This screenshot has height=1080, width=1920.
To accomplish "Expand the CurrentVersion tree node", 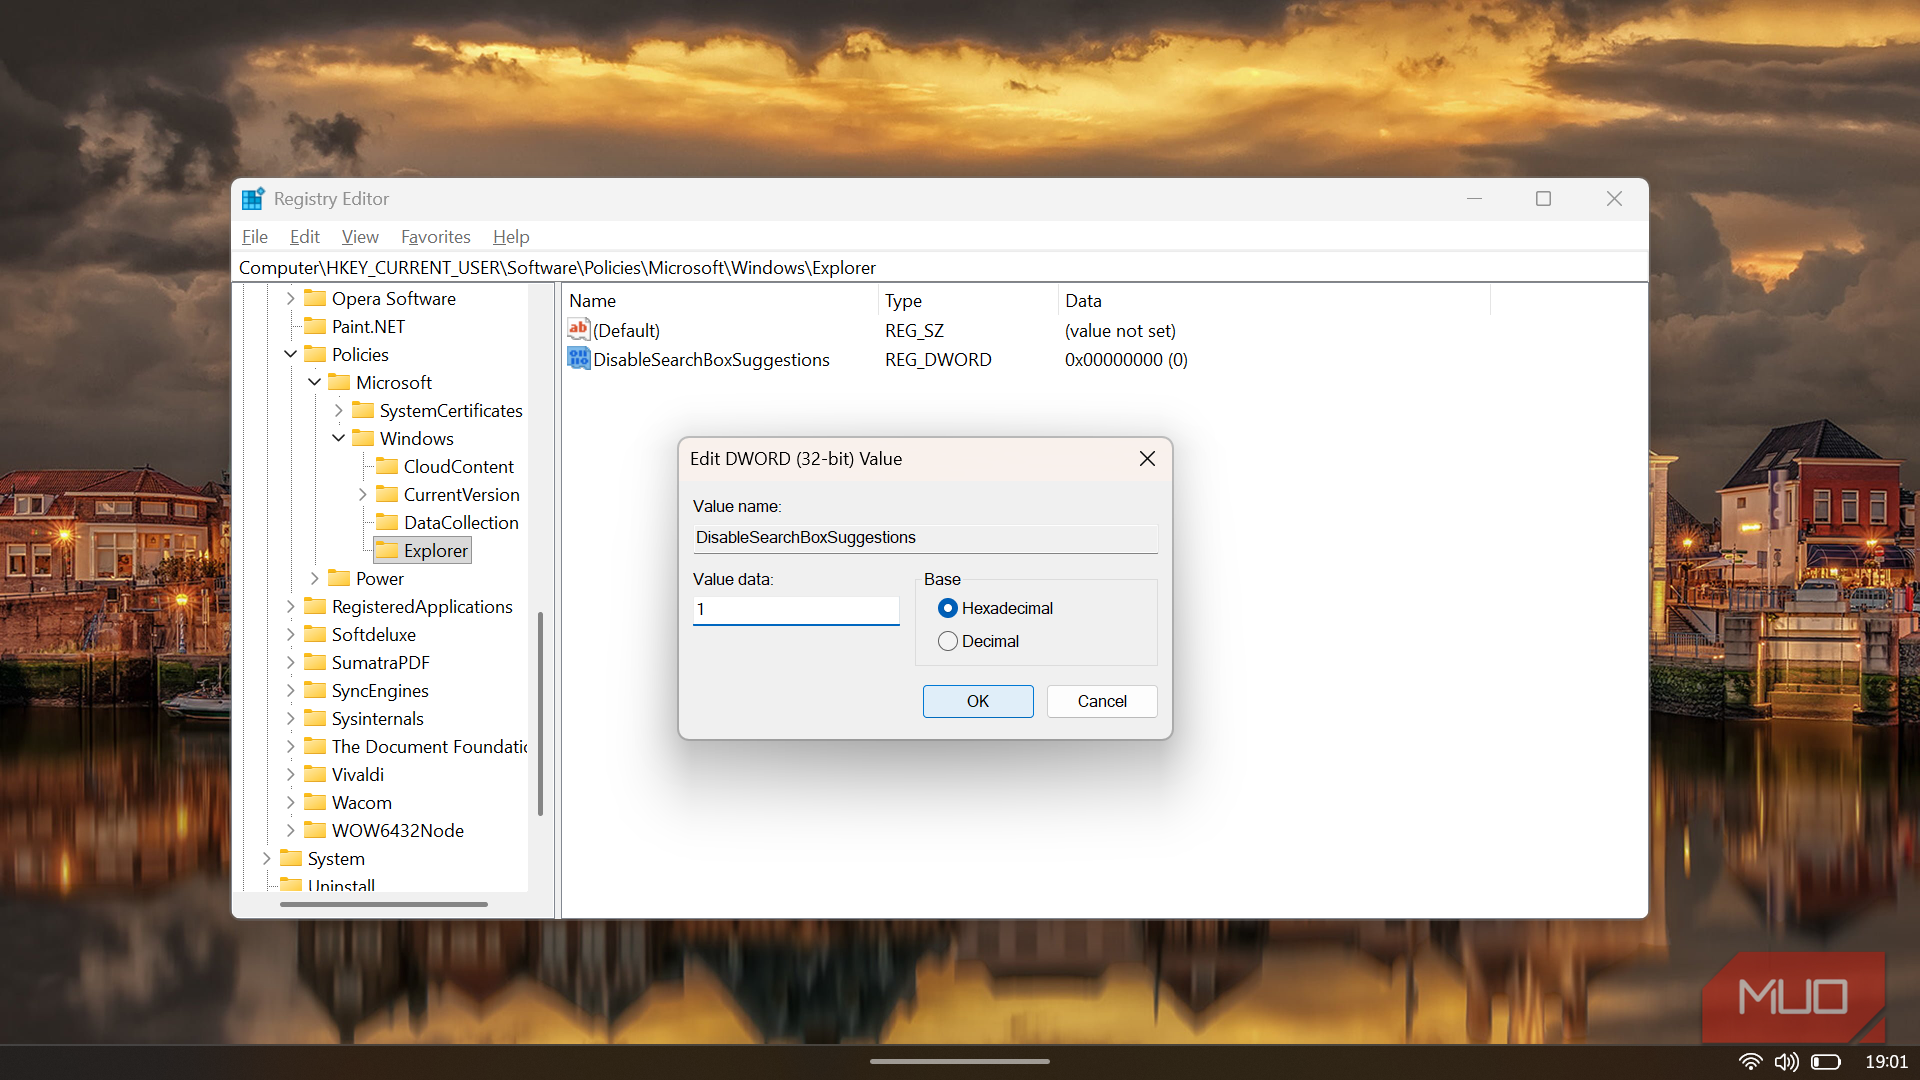I will pyautogui.click(x=362, y=494).
